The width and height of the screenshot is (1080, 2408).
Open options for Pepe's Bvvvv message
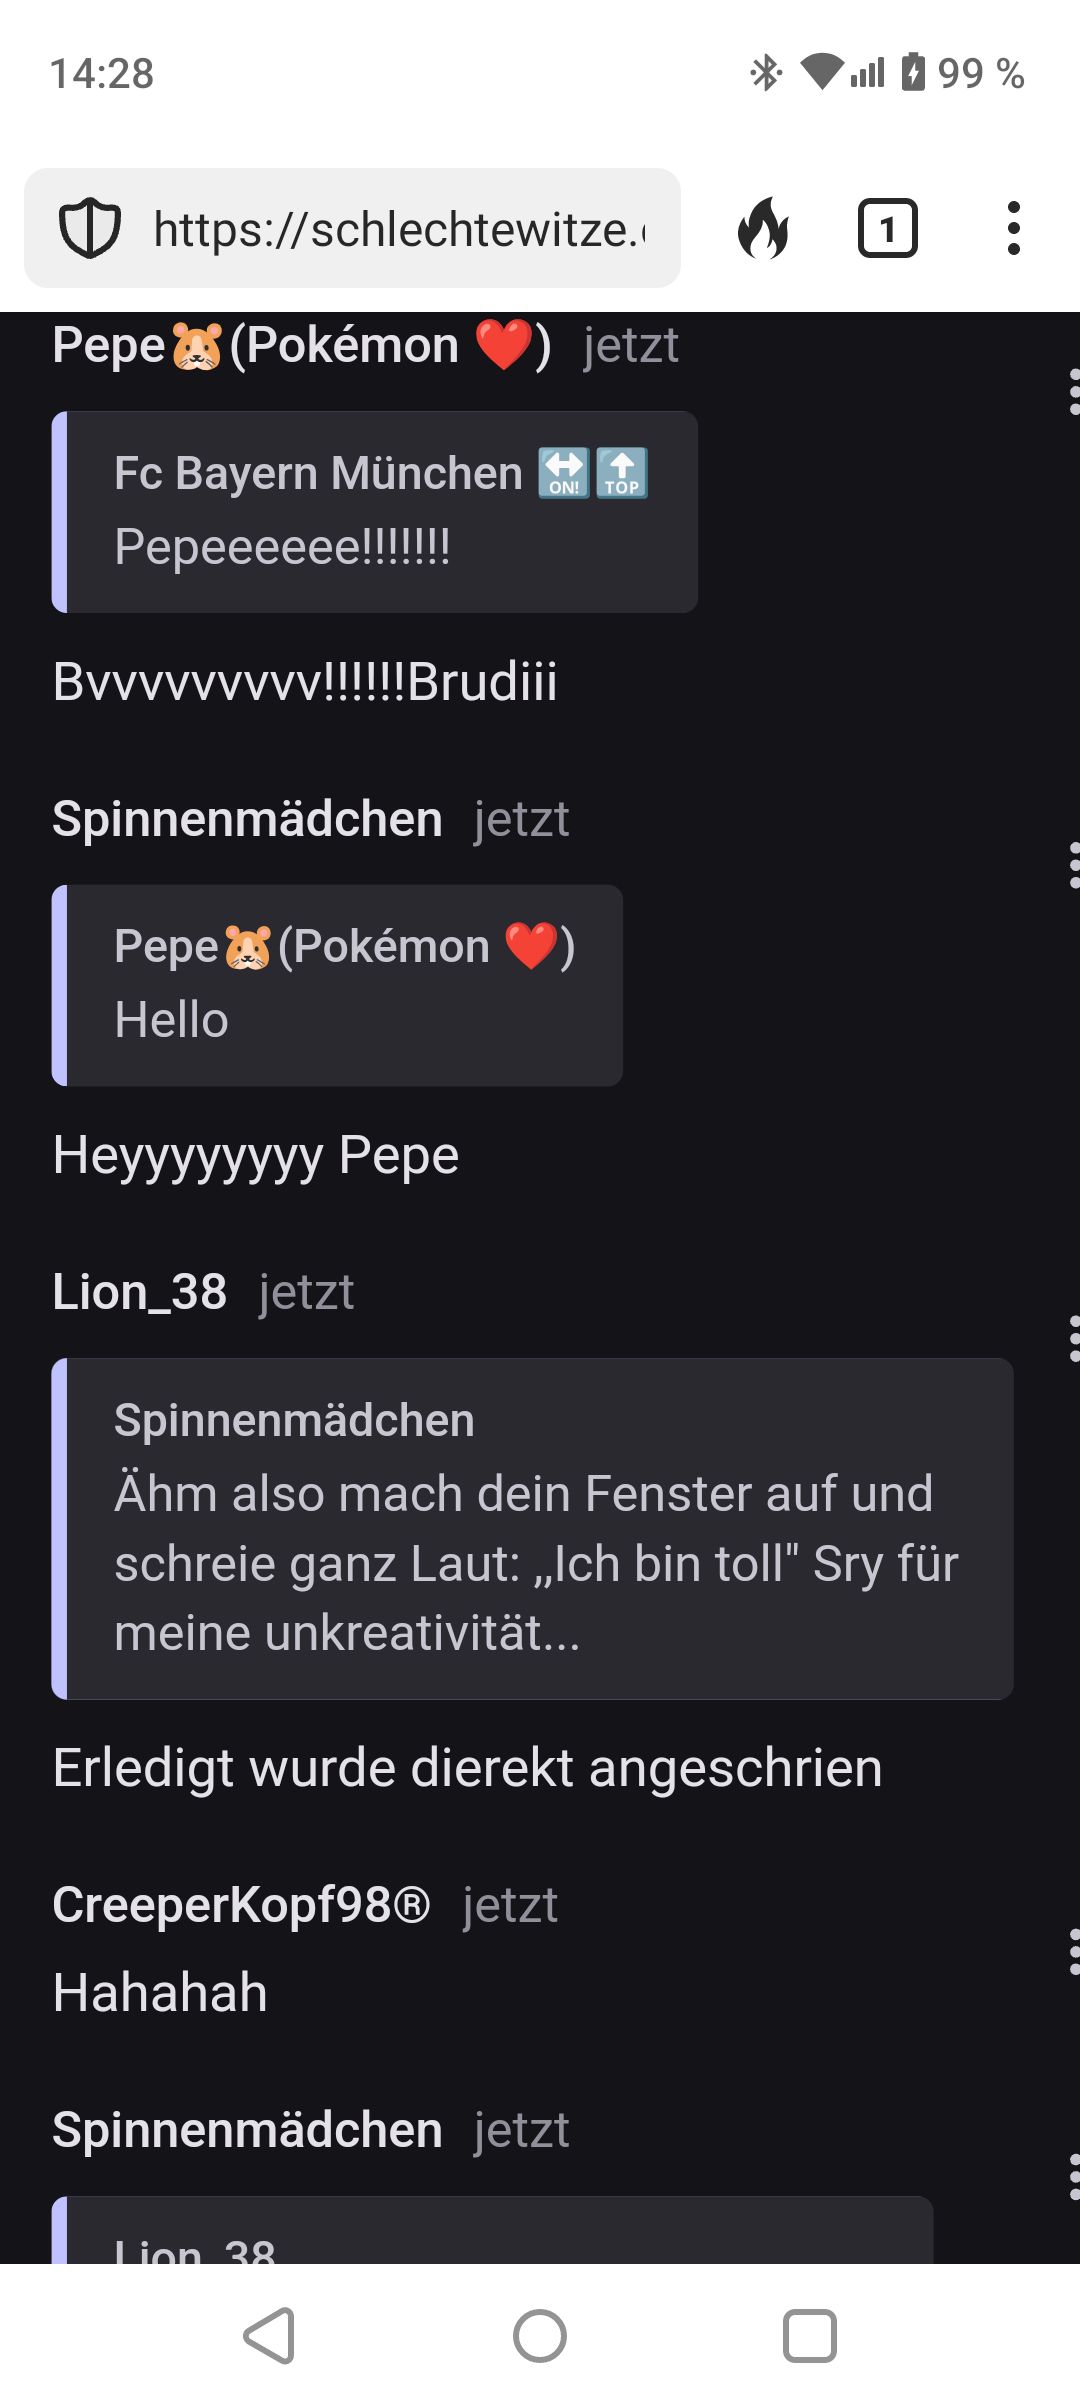tap(1073, 391)
